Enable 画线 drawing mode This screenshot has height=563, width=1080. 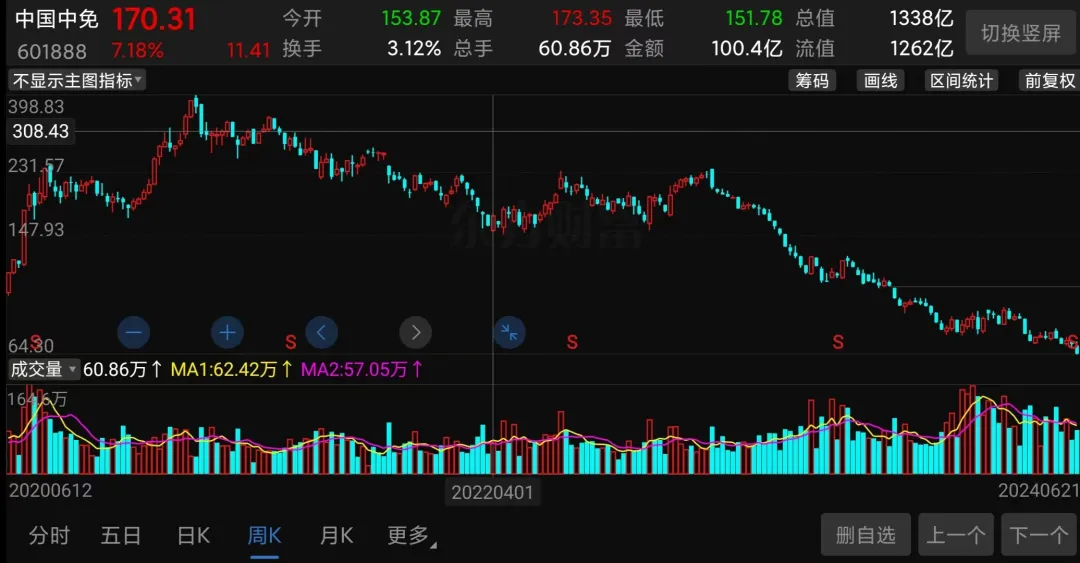coord(881,81)
